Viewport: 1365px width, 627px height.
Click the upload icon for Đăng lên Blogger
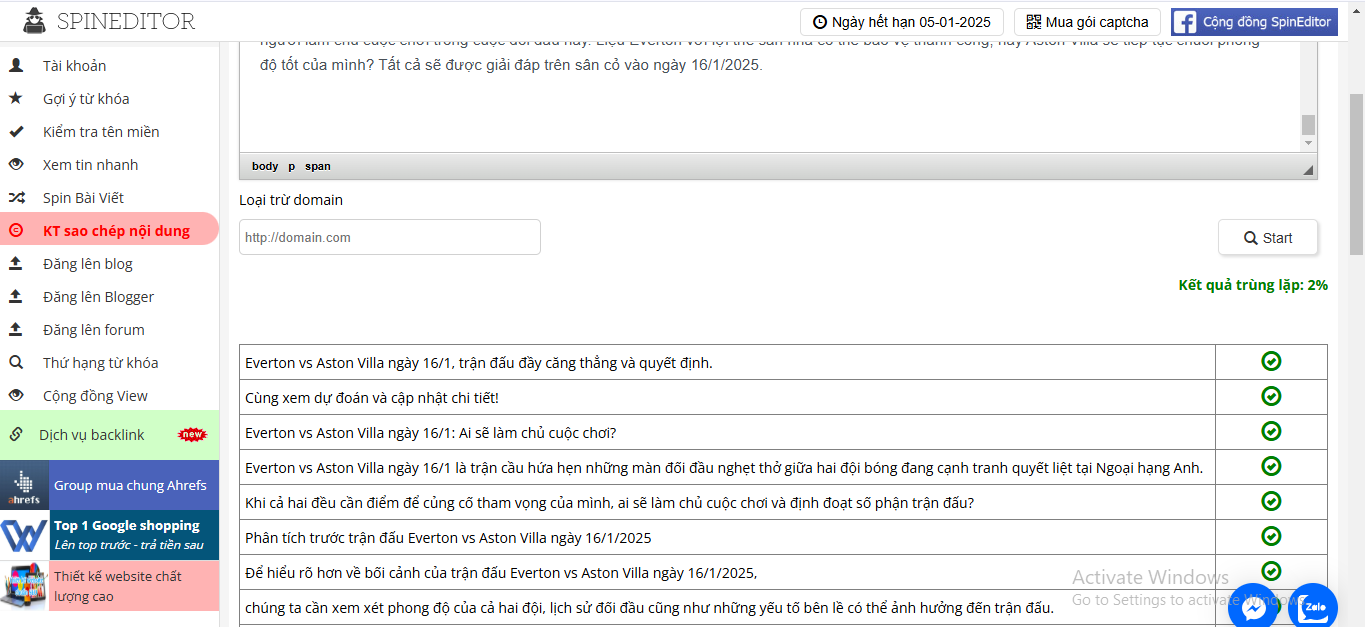(16, 297)
